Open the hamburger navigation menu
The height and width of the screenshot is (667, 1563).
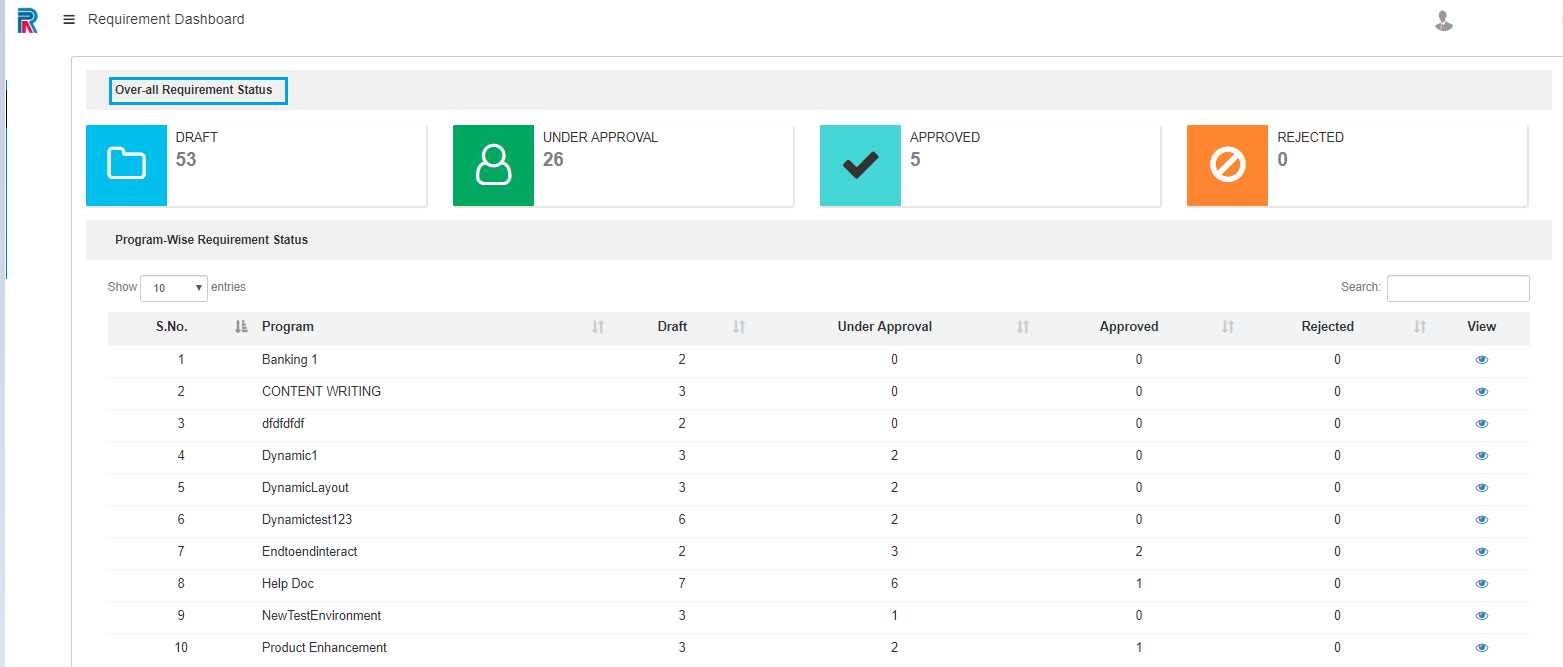68,18
